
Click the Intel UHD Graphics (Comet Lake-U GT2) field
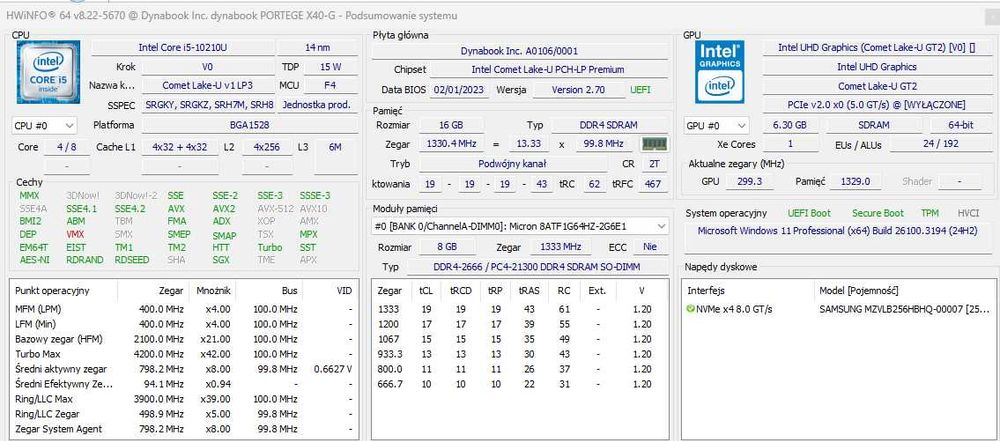tap(876, 47)
